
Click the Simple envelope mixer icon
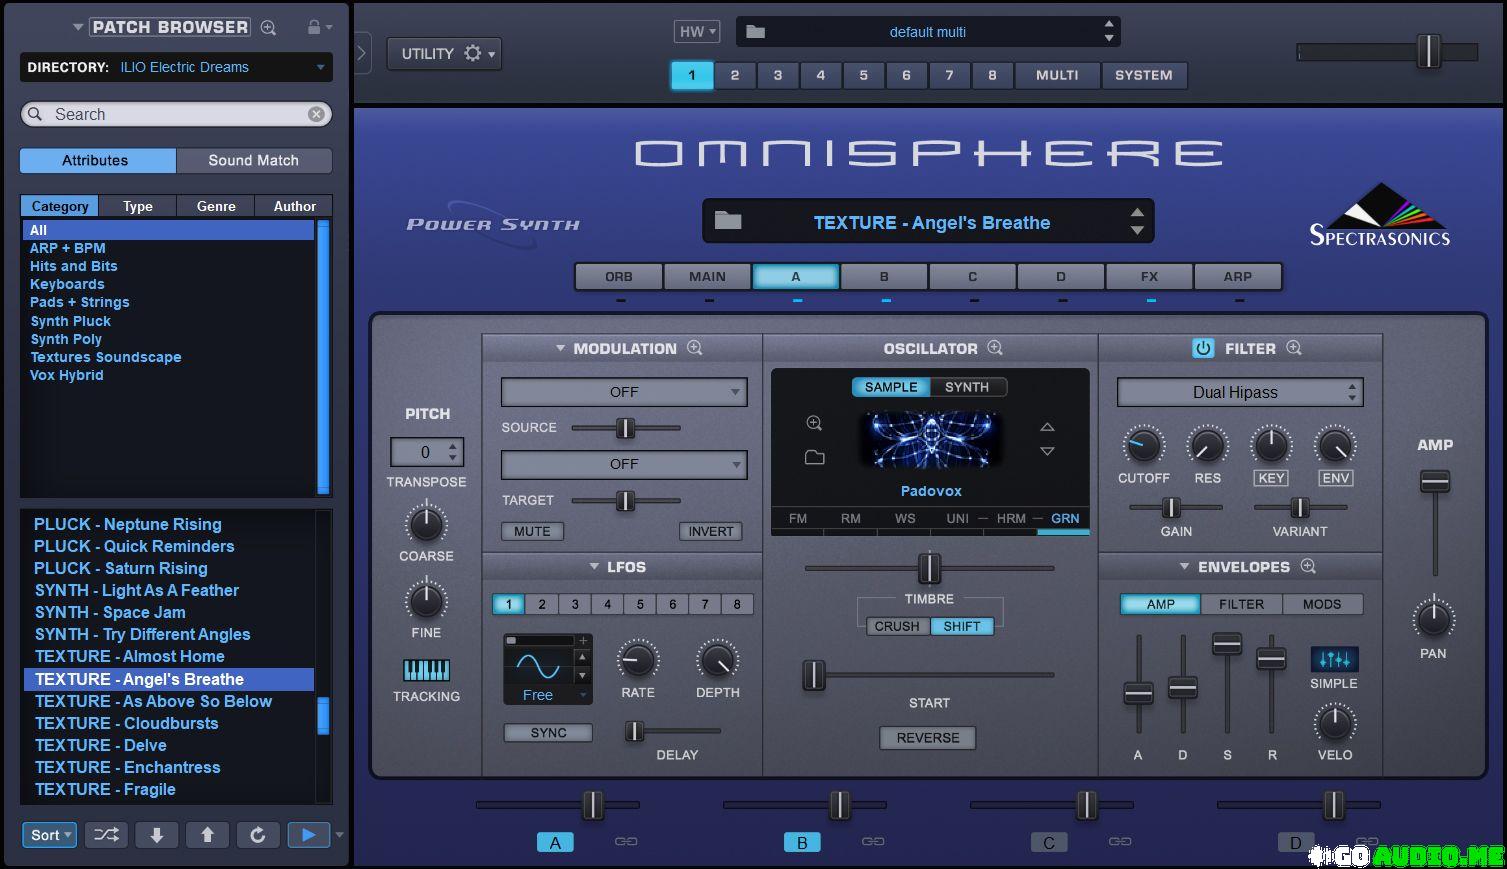[1334, 659]
